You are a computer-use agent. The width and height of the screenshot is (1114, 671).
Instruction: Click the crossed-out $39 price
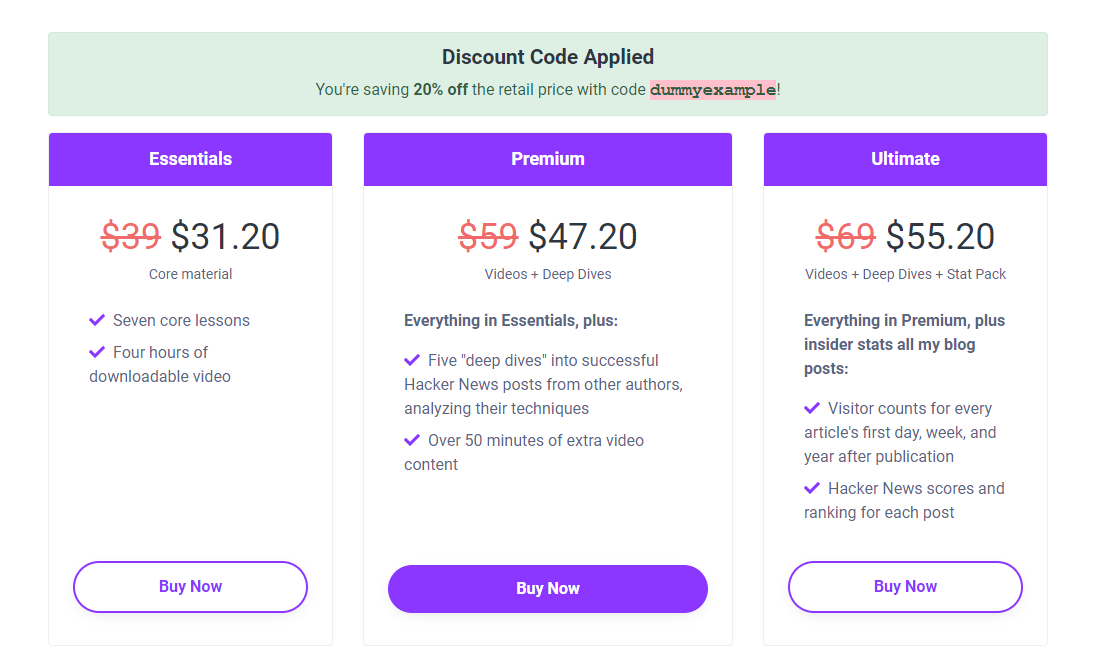[x=131, y=236]
